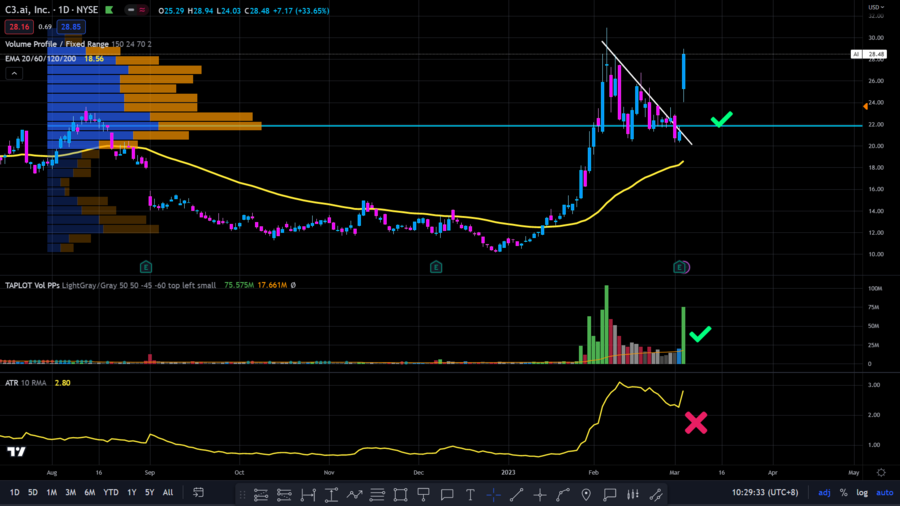Click the green flag next to NYSE
This screenshot has width=900, height=506.
[108, 10]
